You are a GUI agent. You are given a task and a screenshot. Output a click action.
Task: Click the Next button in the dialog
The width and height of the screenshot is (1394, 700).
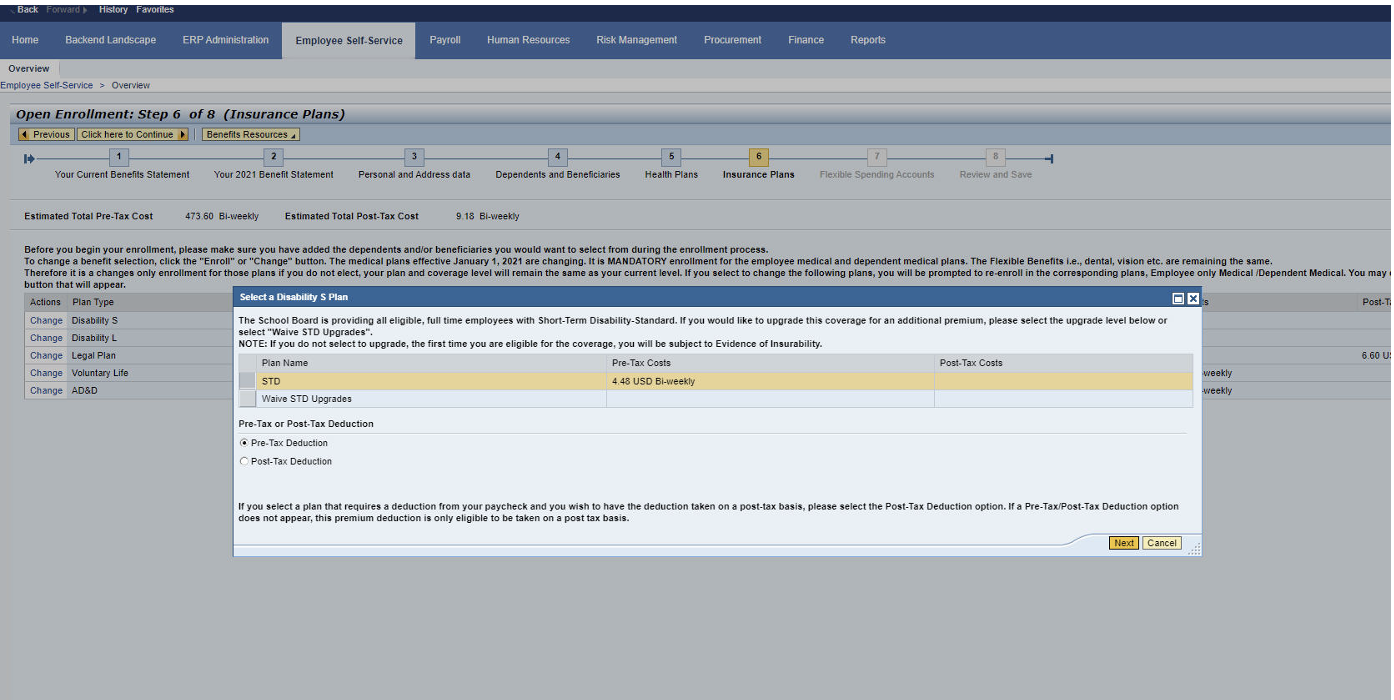click(x=1123, y=543)
